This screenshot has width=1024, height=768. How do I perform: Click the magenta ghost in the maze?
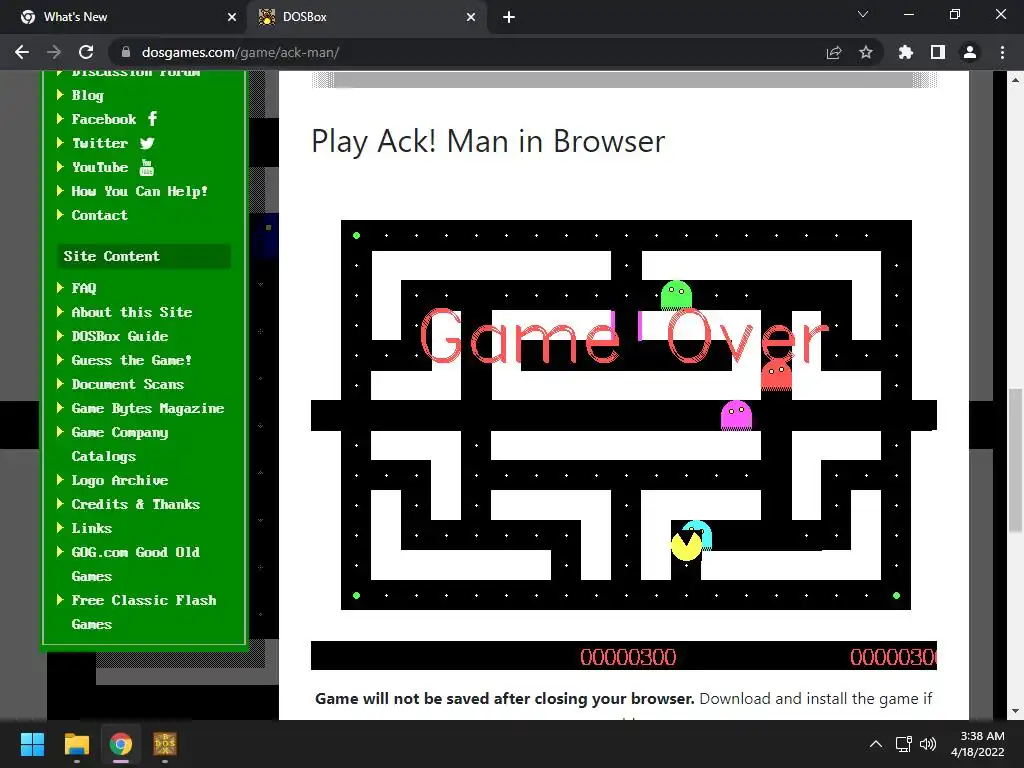pyautogui.click(x=736, y=415)
